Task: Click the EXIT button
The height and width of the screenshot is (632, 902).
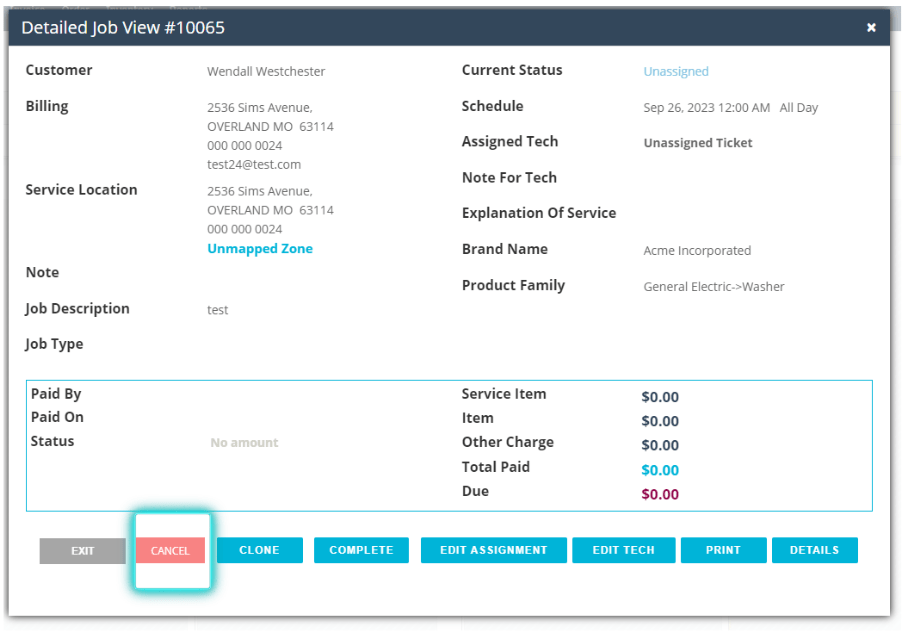Action: pos(82,551)
